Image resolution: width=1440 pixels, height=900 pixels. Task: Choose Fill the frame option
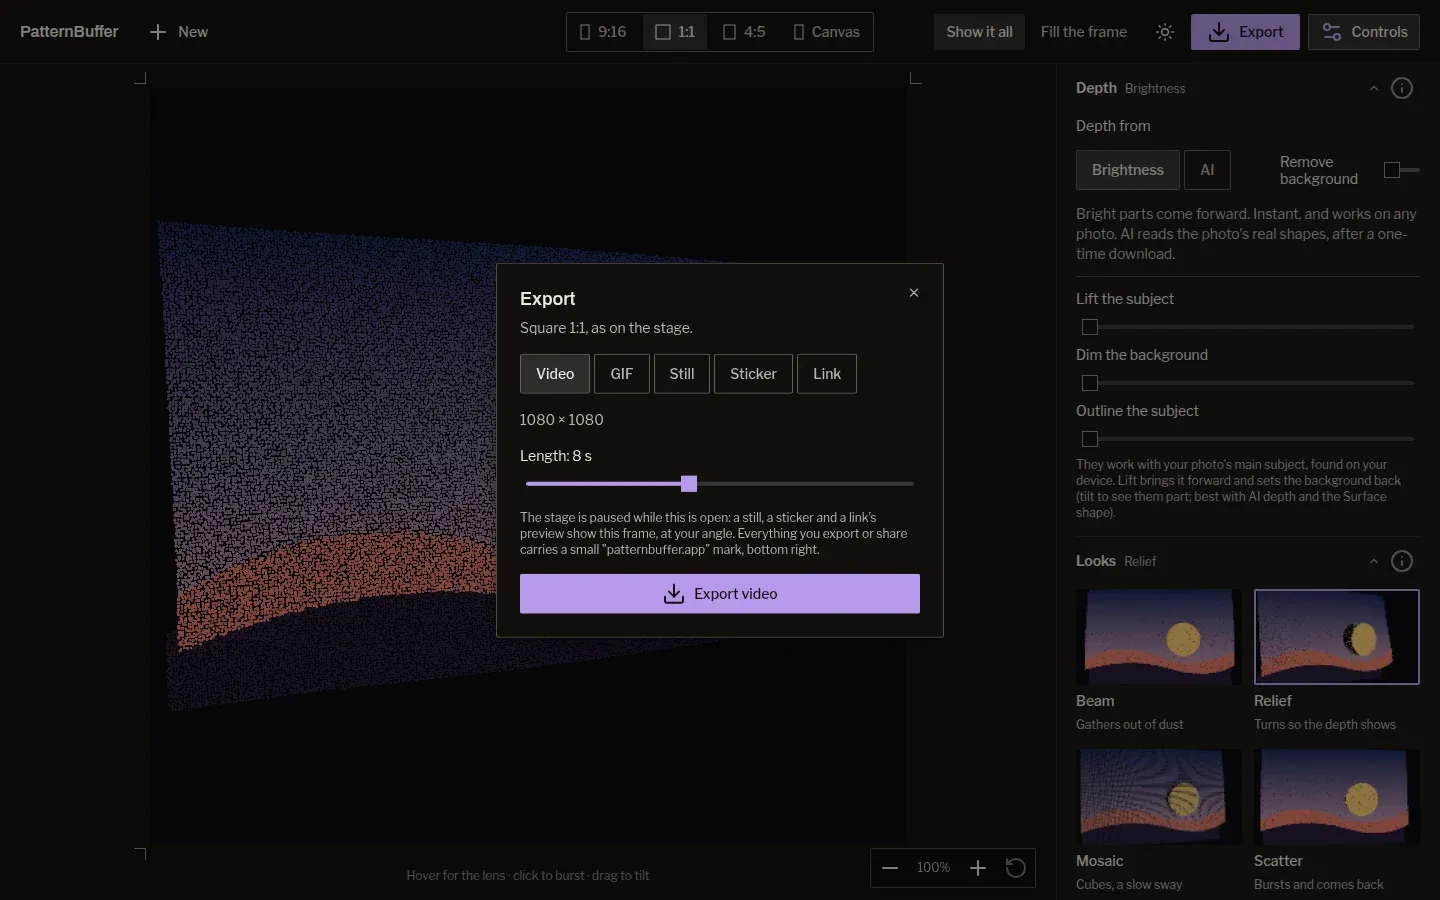(x=1083, y=32)
